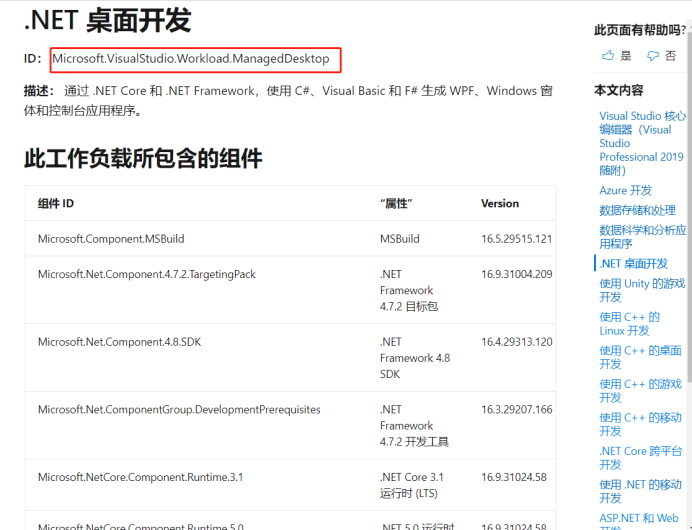This screenshot has width=692, height=530.
Task: Click the 描述 paragraph text
Action: point(288,101)
